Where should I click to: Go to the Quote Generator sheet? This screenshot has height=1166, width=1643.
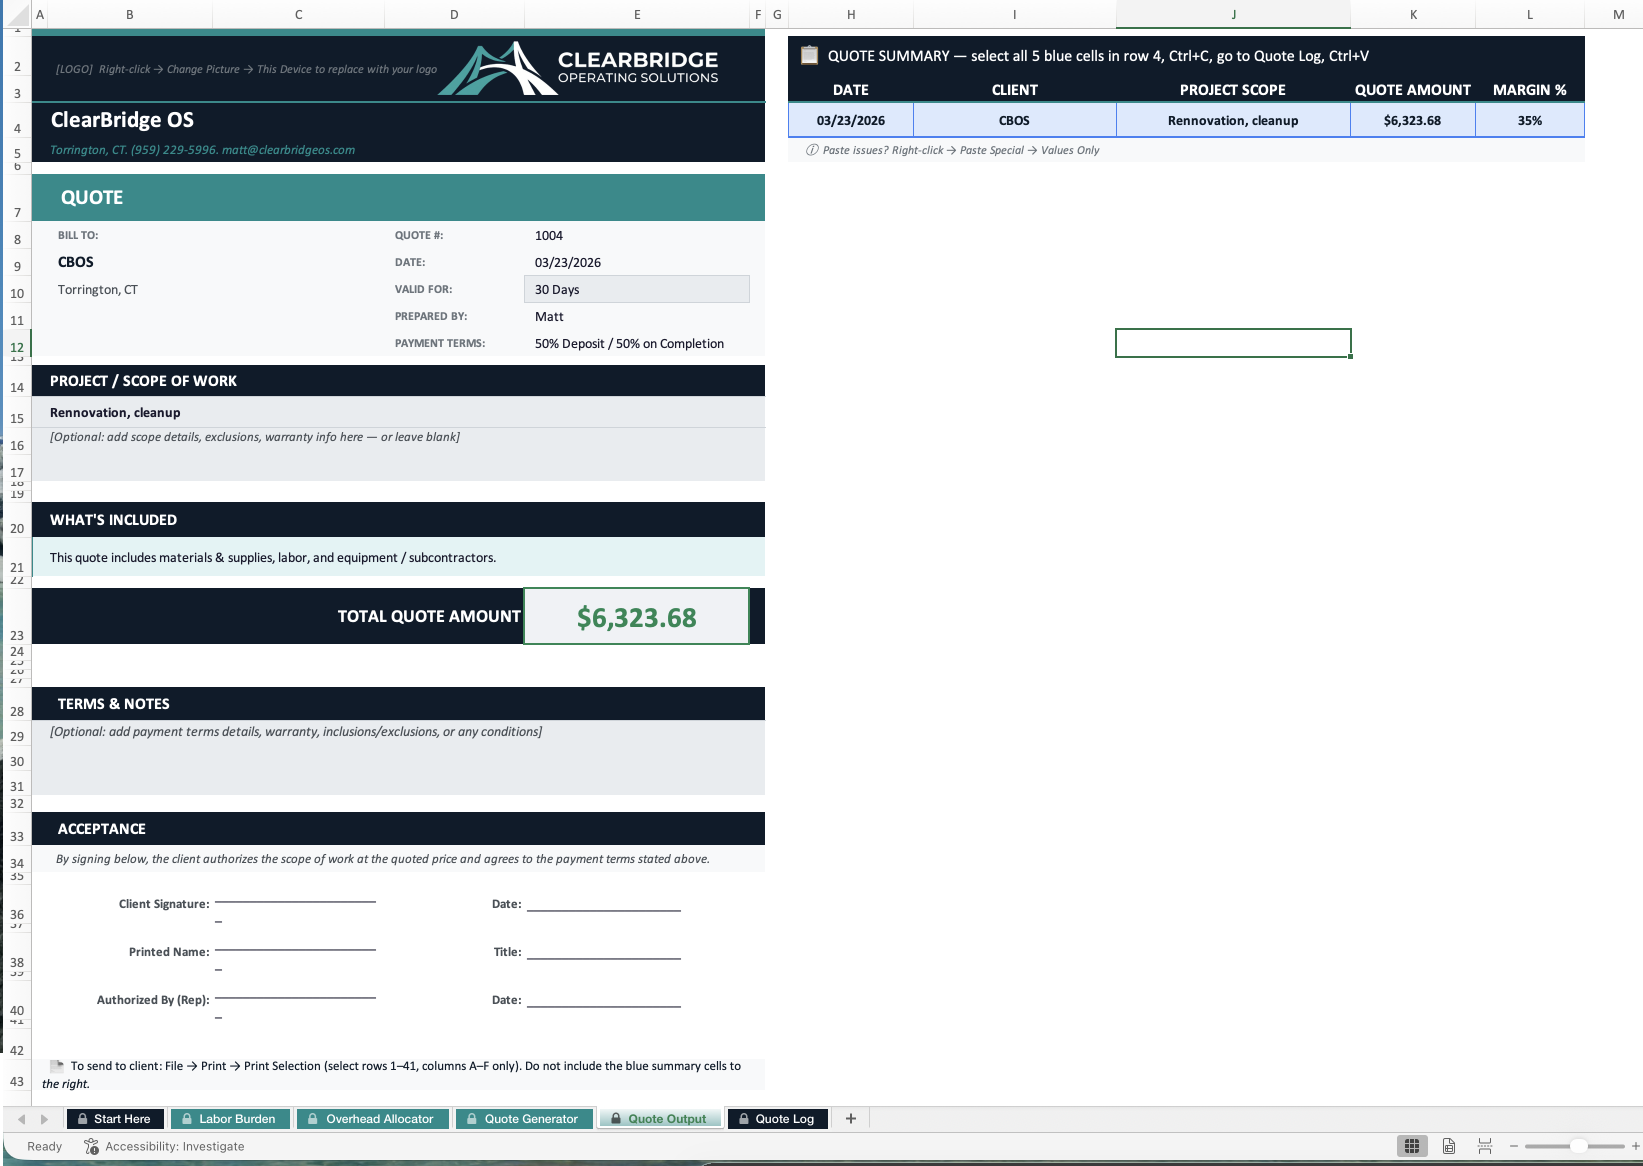[x=524, y=1119]
